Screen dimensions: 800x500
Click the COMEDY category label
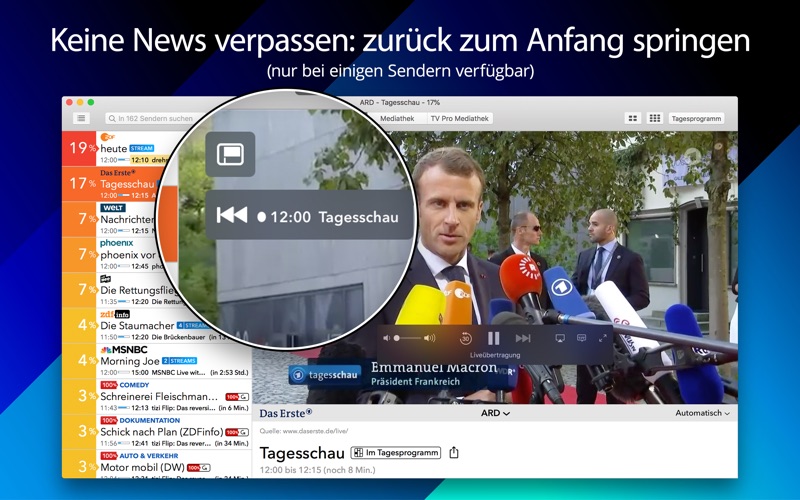click(134, 385)
